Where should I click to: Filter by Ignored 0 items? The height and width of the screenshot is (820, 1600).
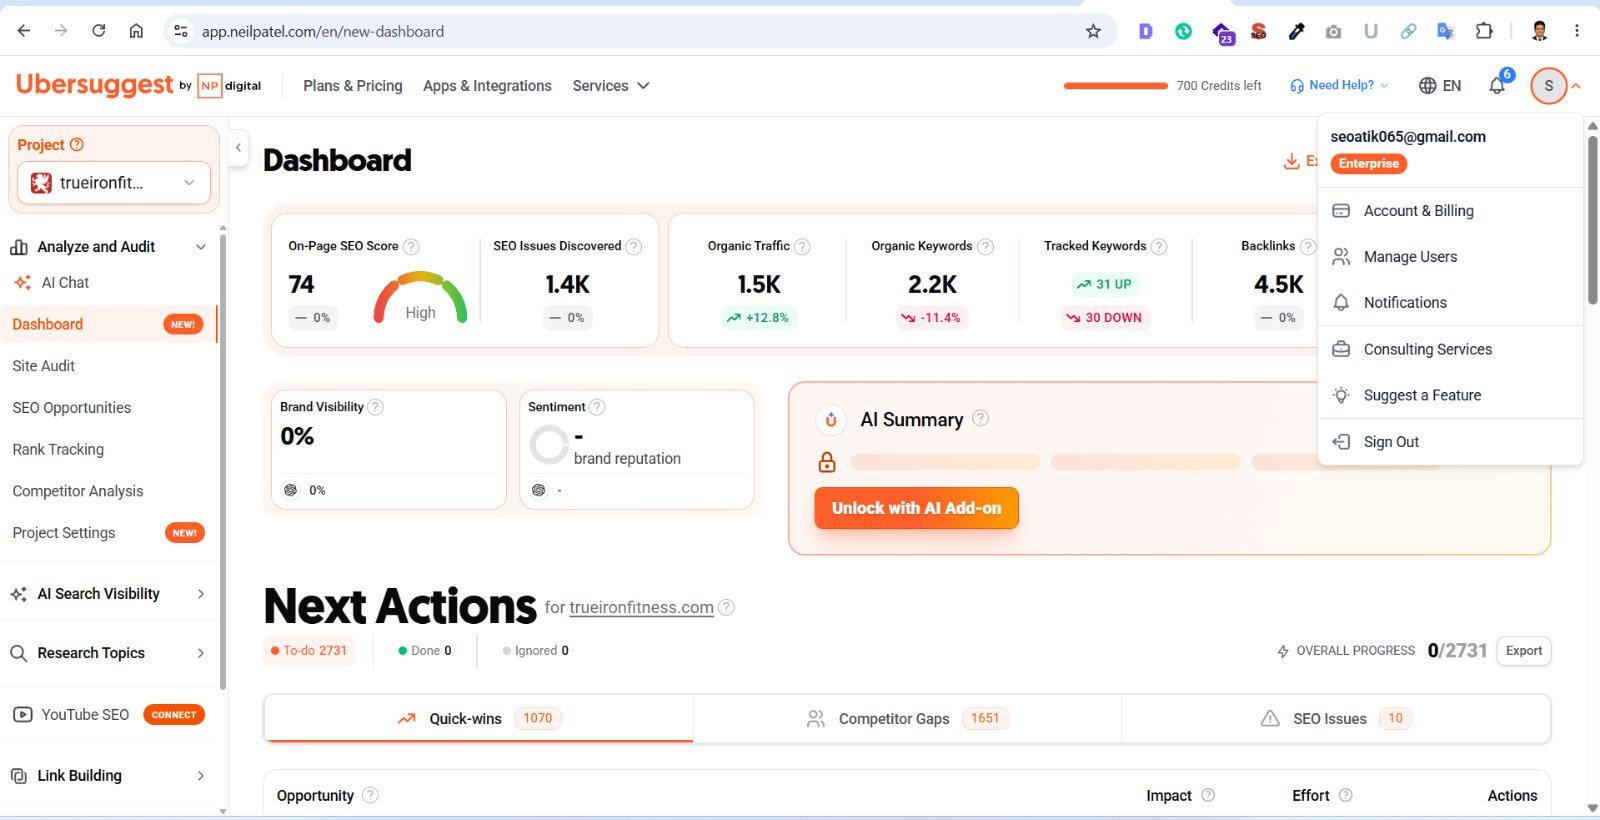click(536, 650)
